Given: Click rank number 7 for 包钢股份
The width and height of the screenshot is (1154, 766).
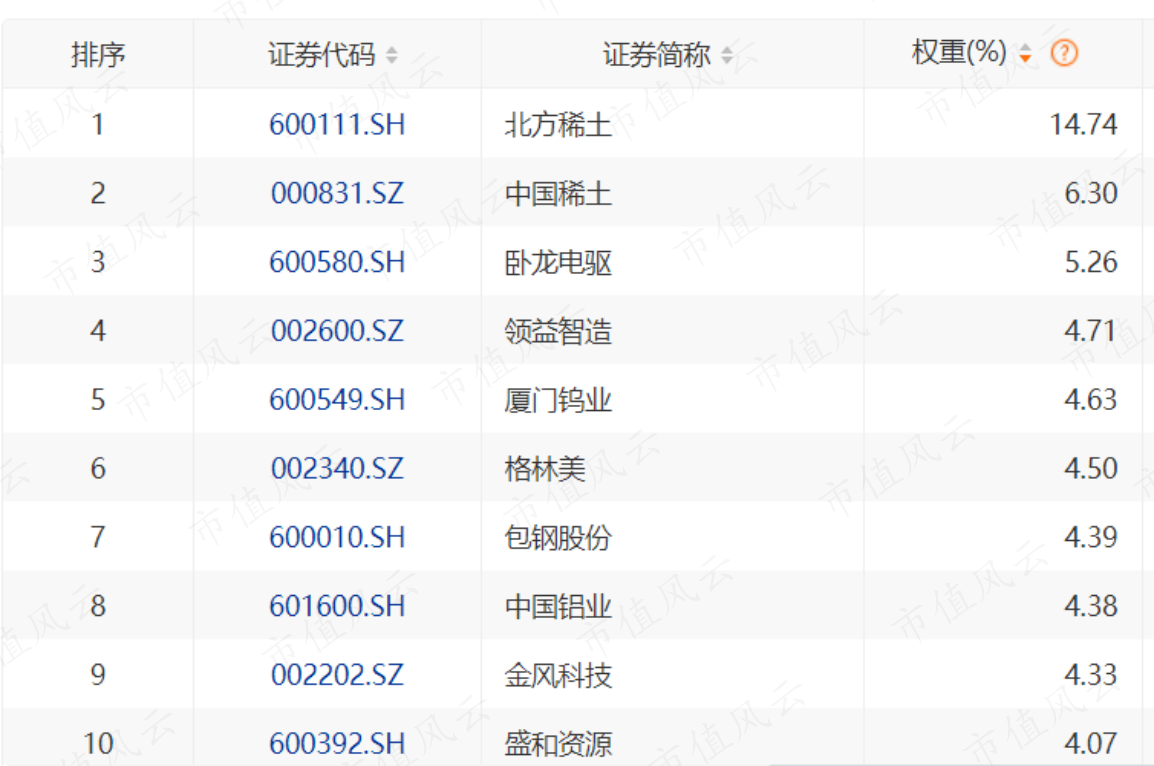Looking at the screenshot, I should [x=98, y=537].
